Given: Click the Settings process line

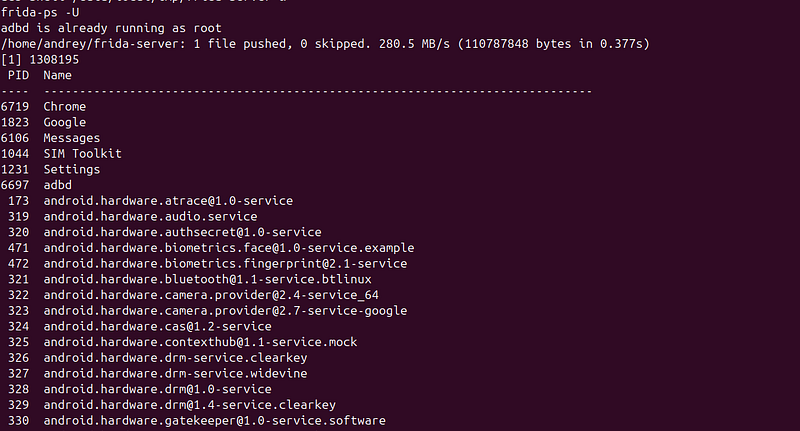Looking at the screenshot, I should tap(51, 169).
